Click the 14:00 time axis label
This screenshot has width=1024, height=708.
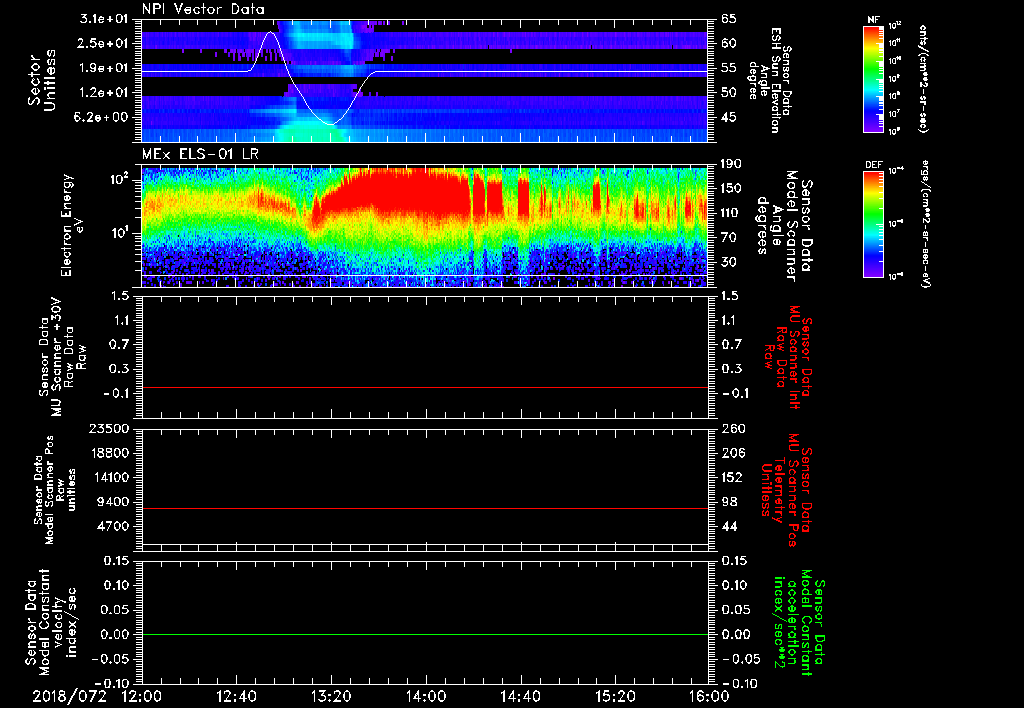click(426, 697)
